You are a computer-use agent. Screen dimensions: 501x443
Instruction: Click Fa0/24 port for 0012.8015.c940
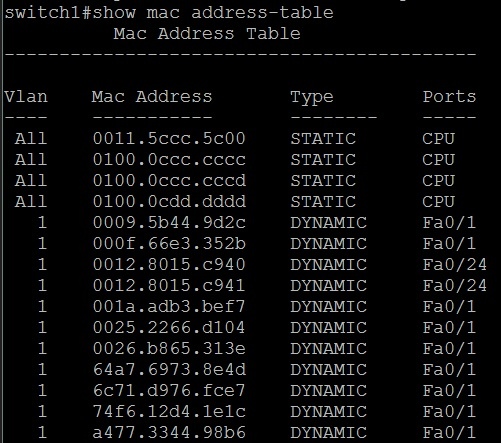454,265
